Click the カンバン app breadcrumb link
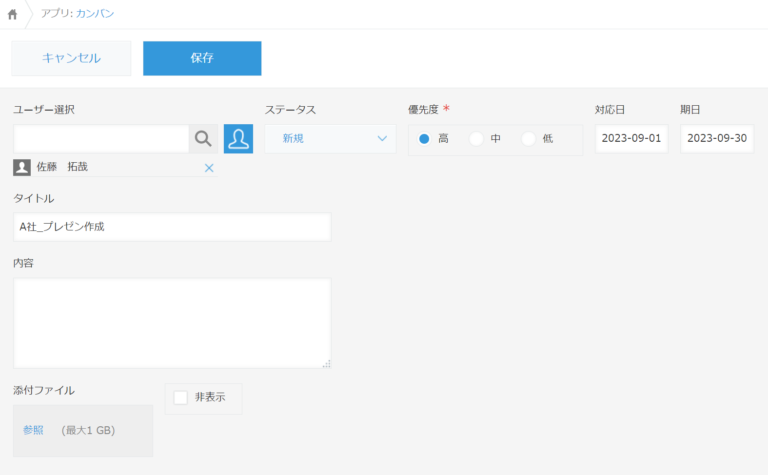Screen dimensions: 768x475 [94, 14]
